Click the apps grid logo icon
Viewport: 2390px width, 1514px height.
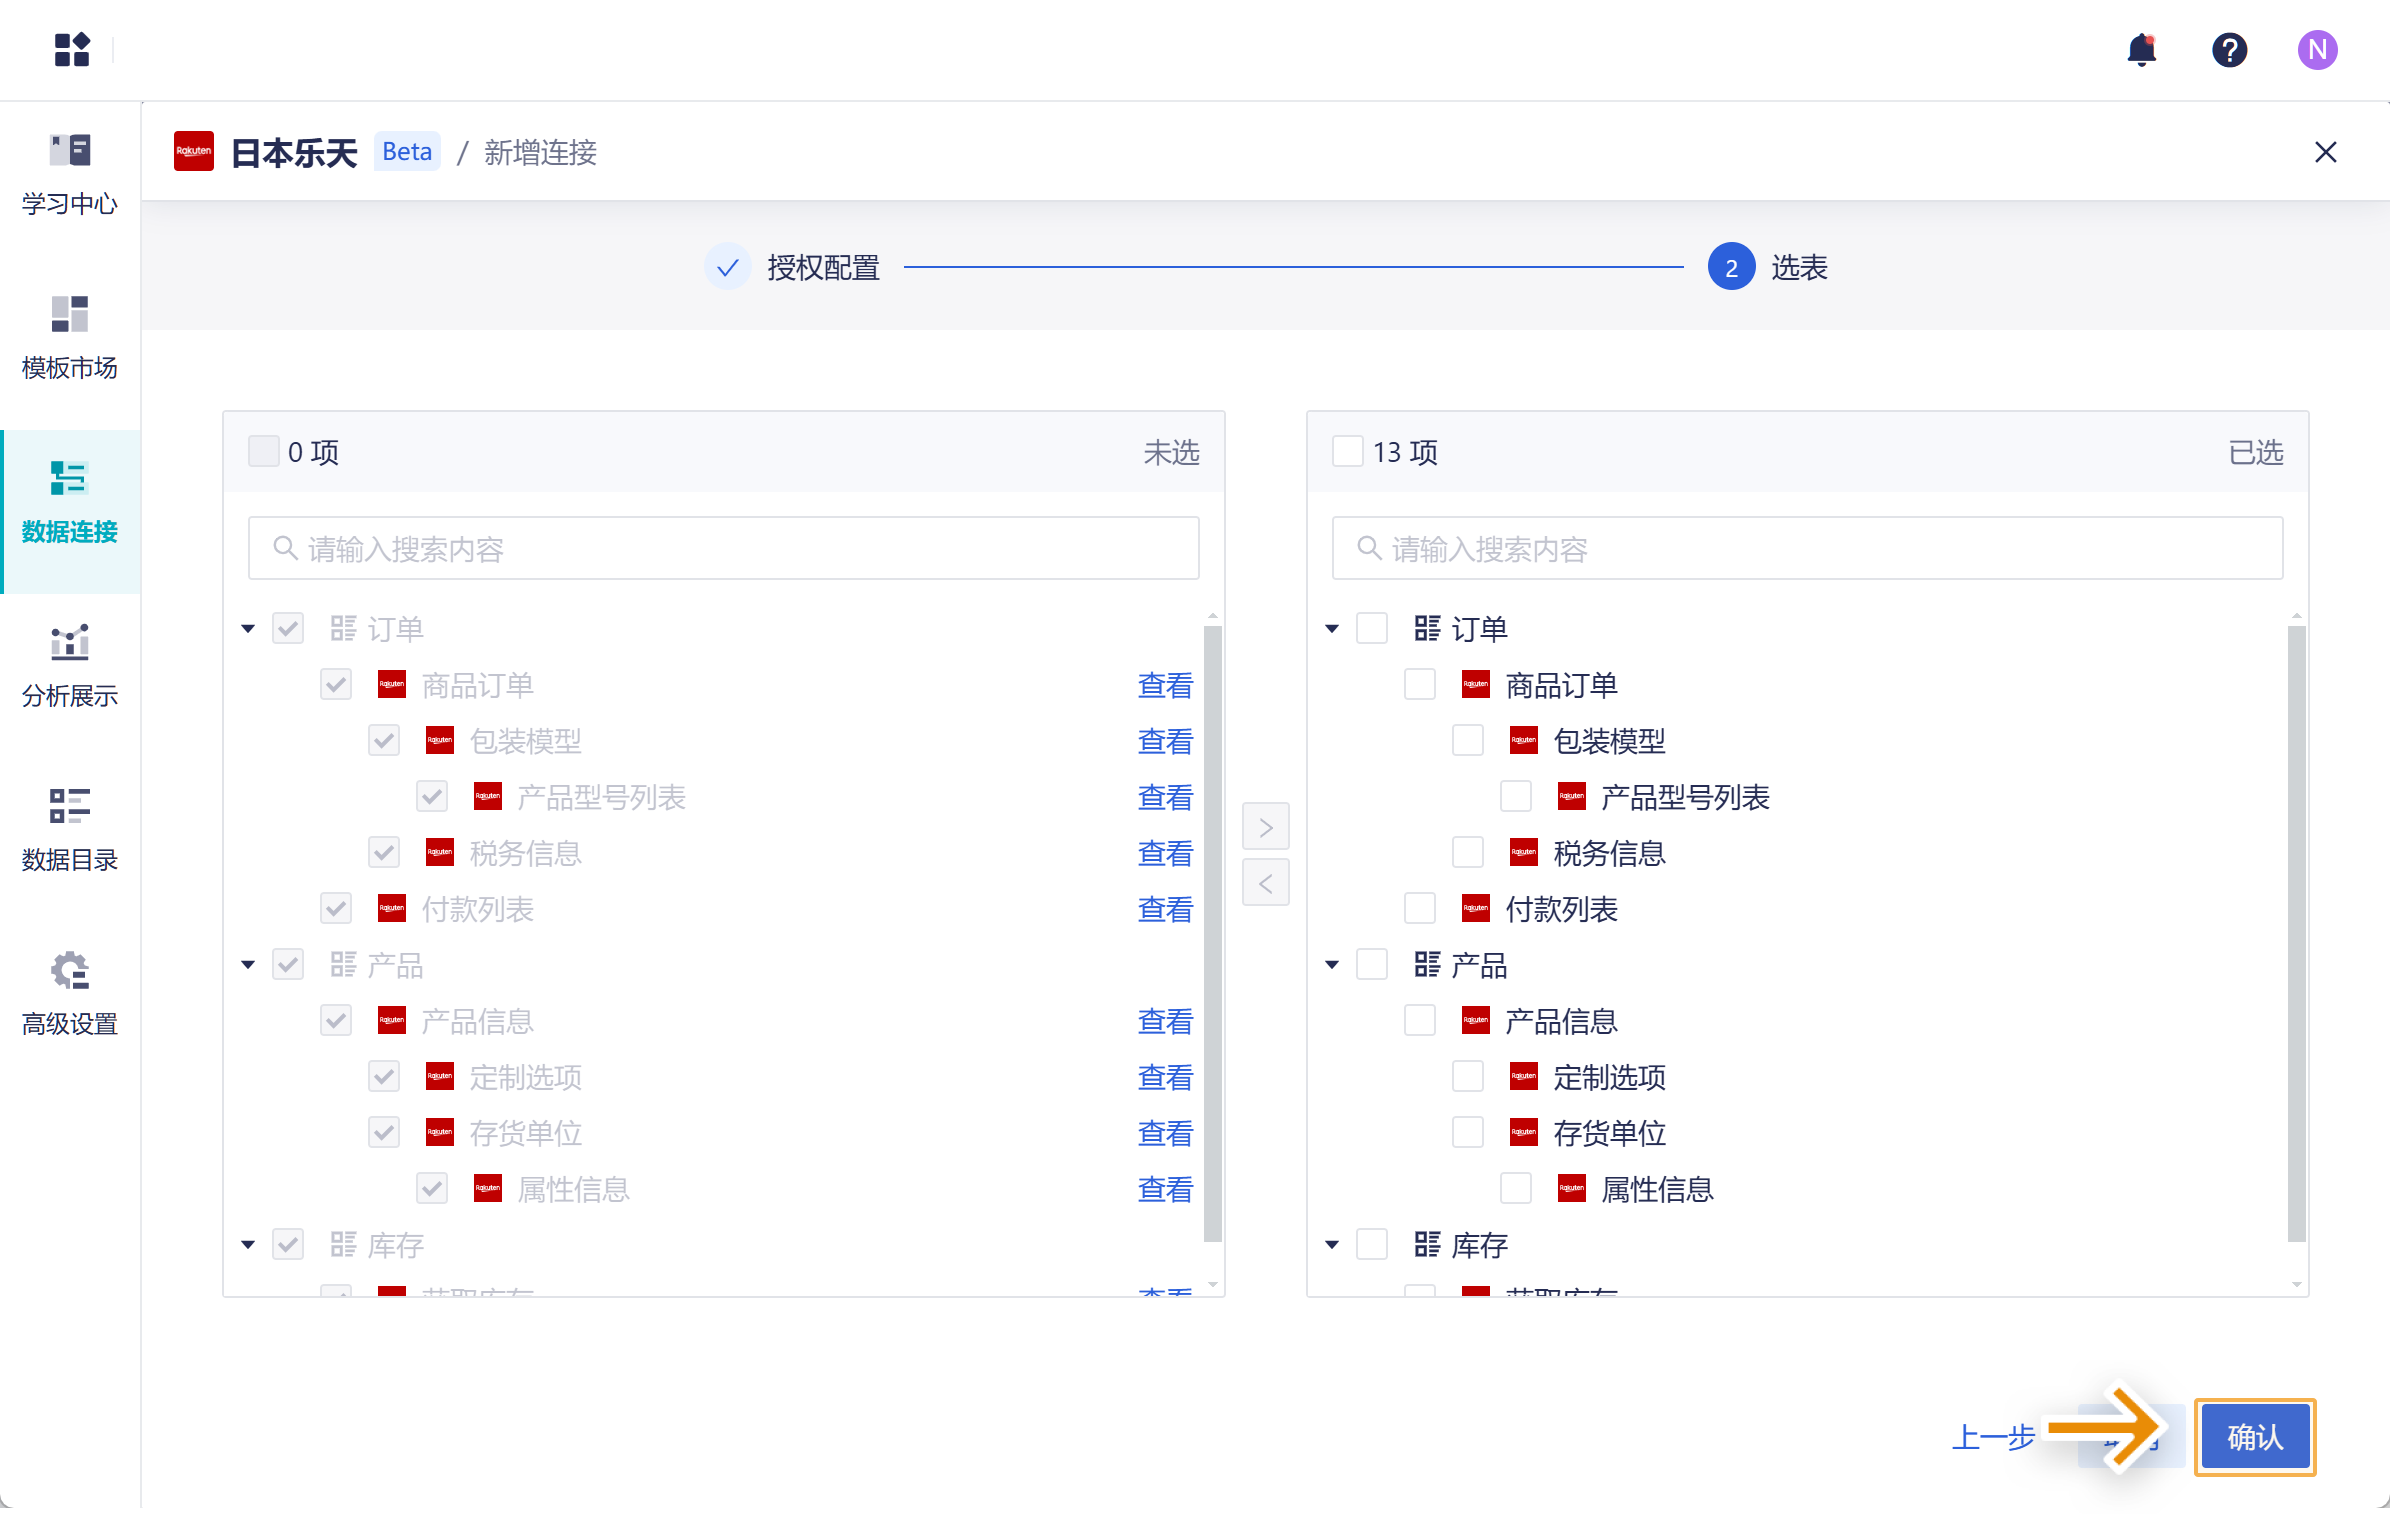tap(72, 50)
